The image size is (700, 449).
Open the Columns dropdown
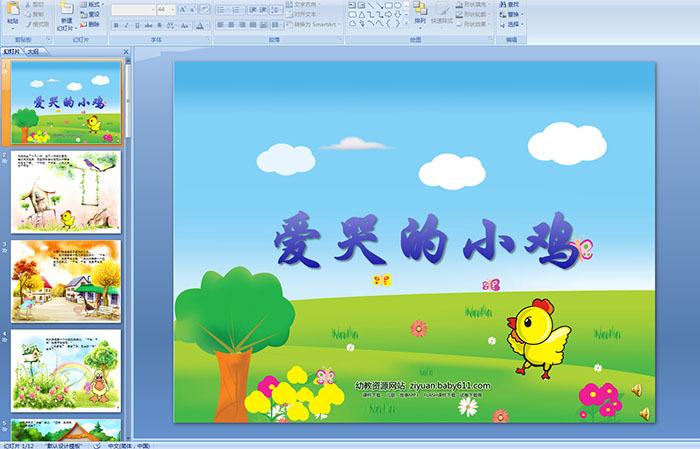277,25
